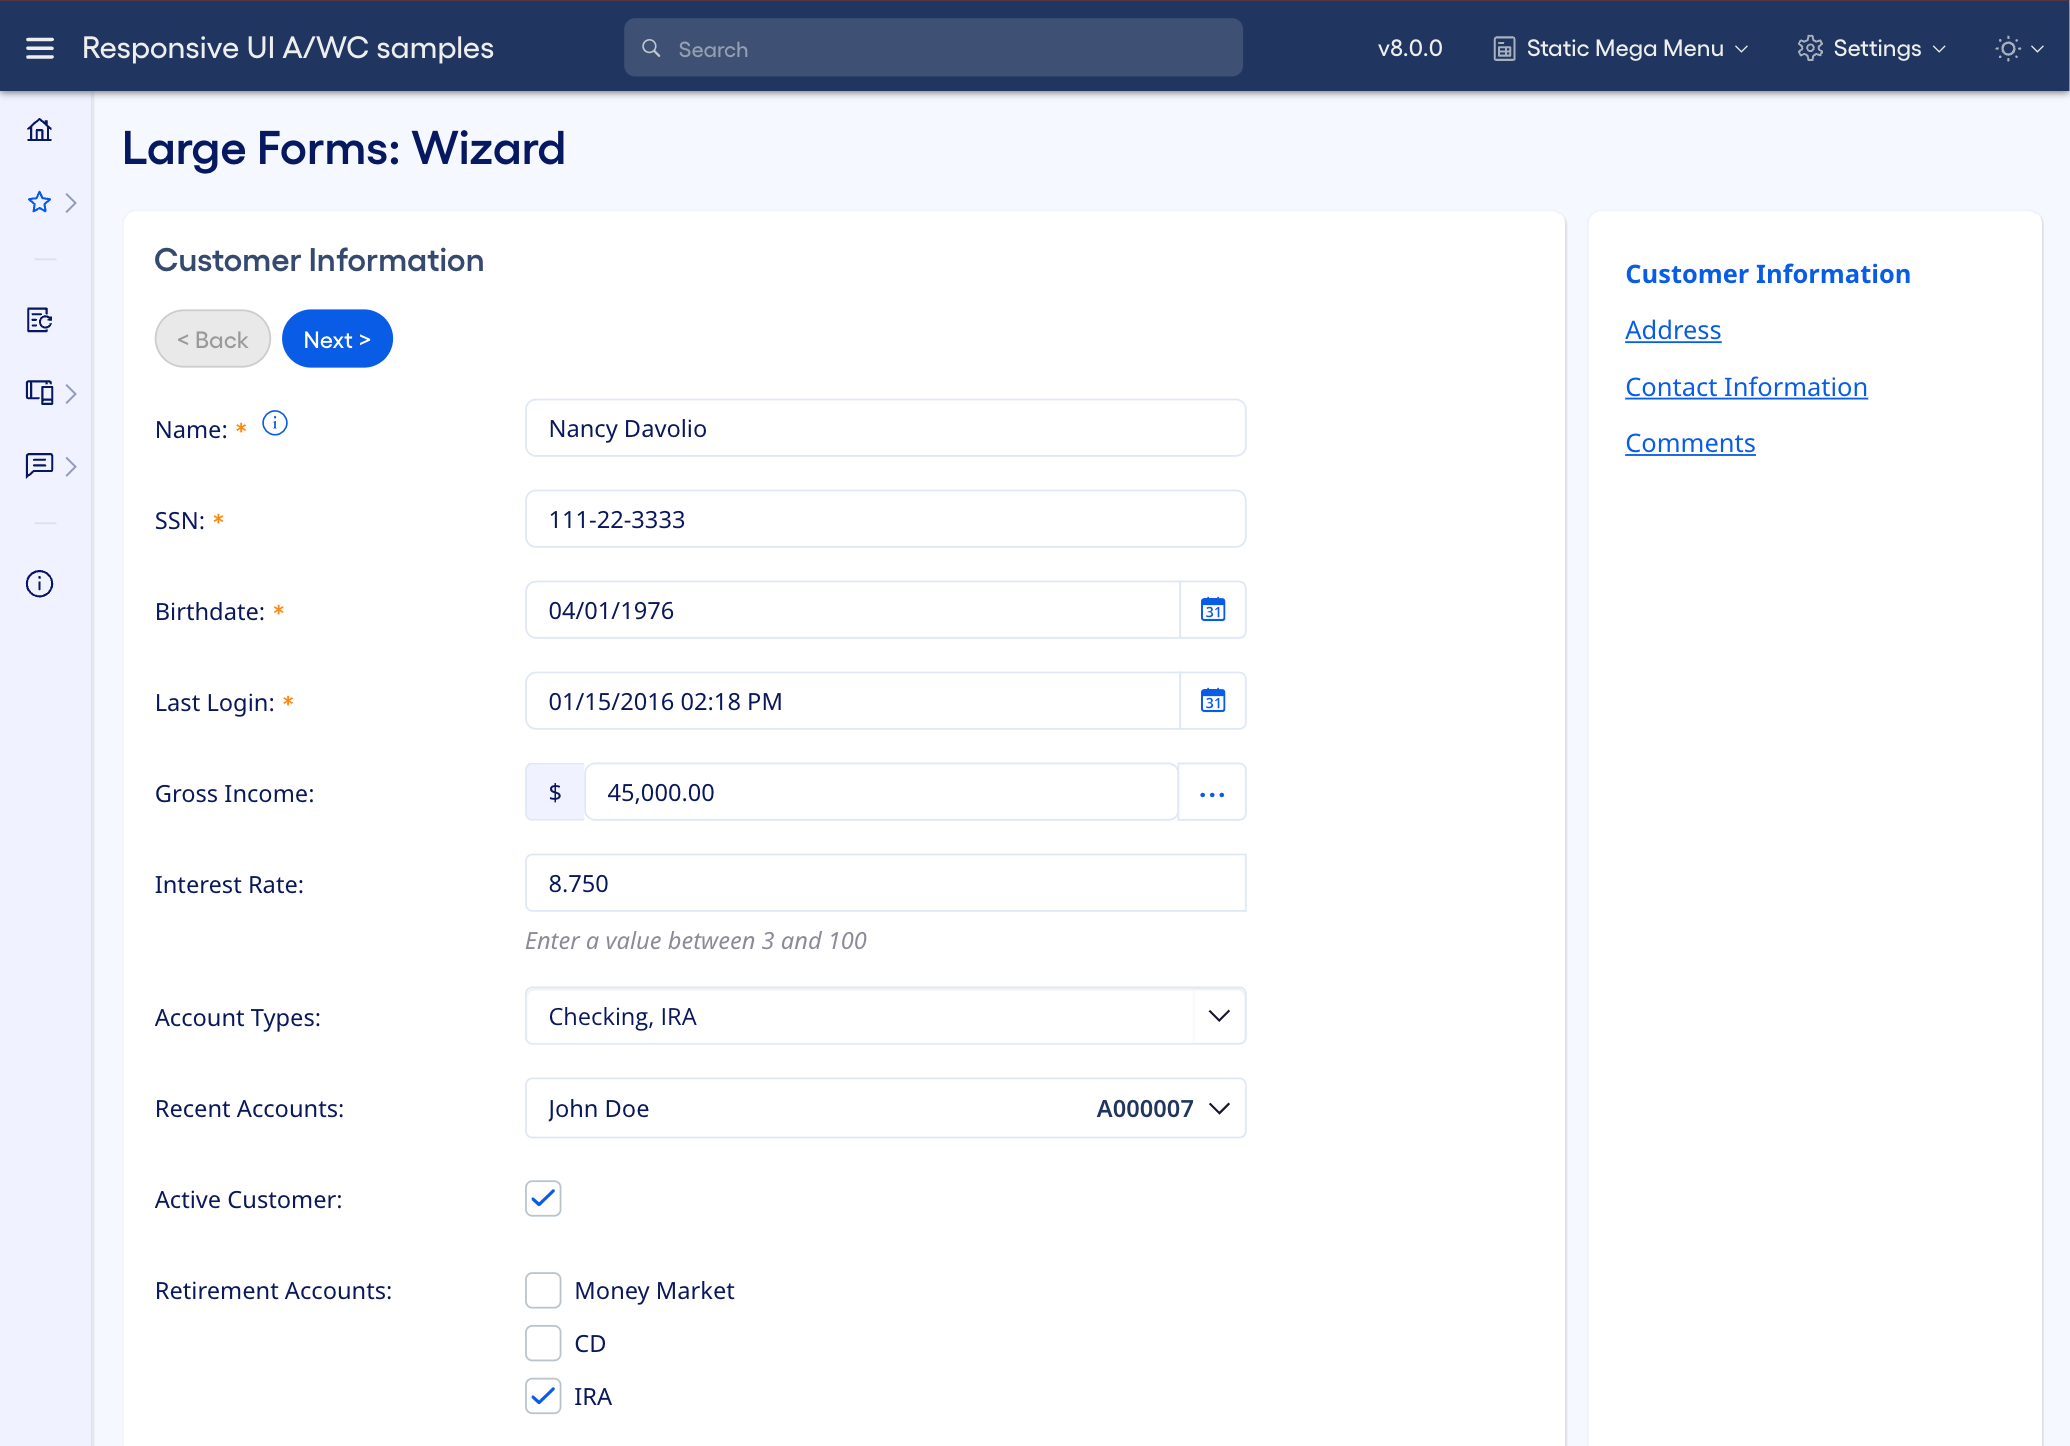Open the hamburger menu in the top bar
This screenshot has height=1446, width=2070.
[39, 47]
